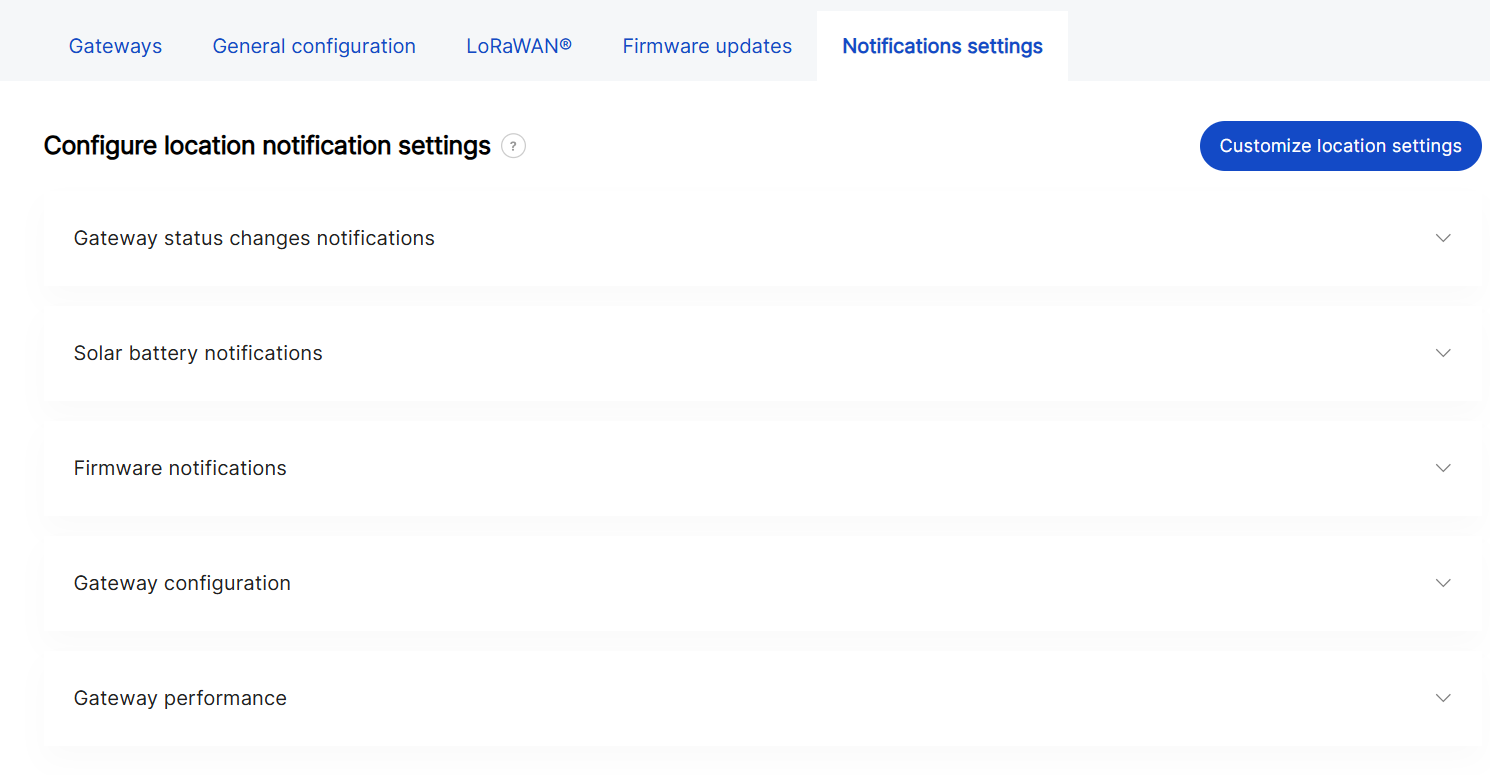1490x775 pixels.
Task: Click the chevron icon on Gateway performance row
Action: click(x=1443, y=698)
